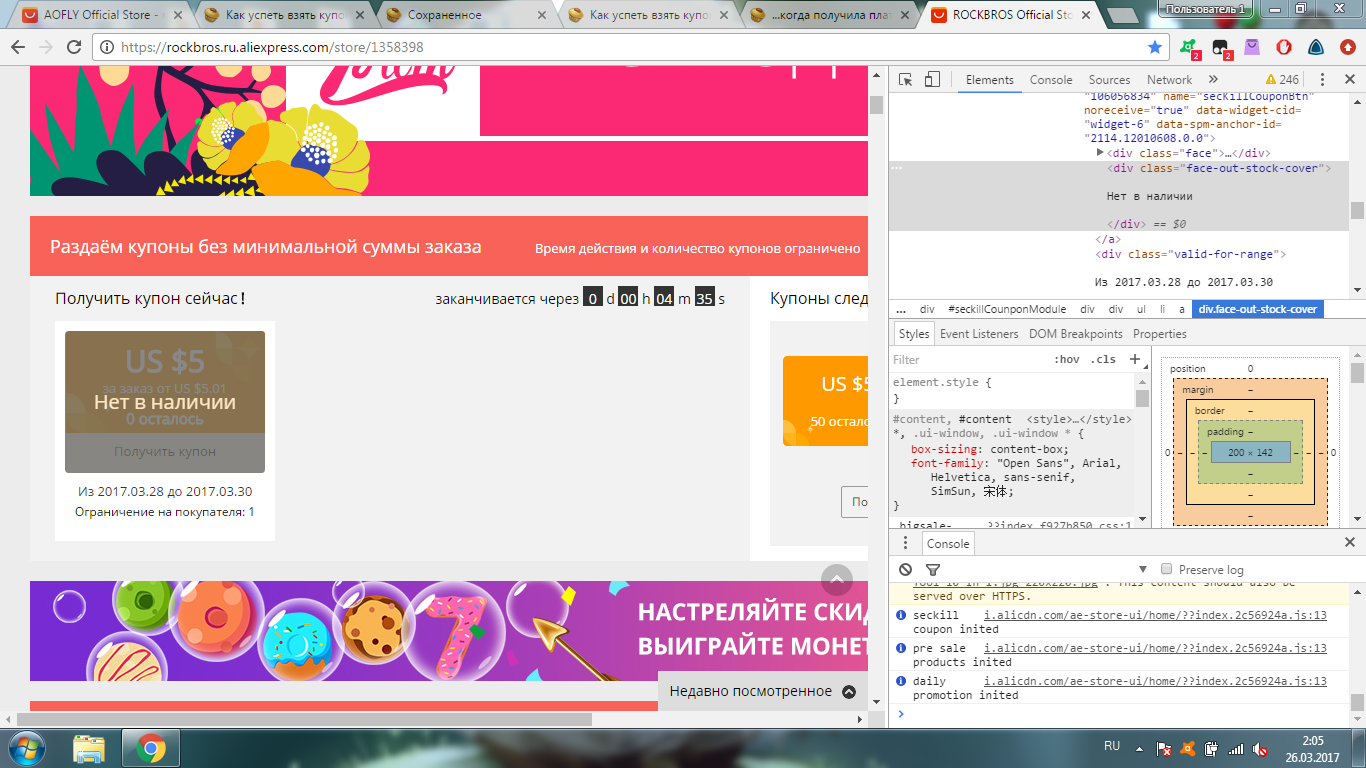Image resolution: width=1366 pixels, height=768 pixels.
Task: Toggle the device toolbar icon in DevTools
Action: coord(932,80)
